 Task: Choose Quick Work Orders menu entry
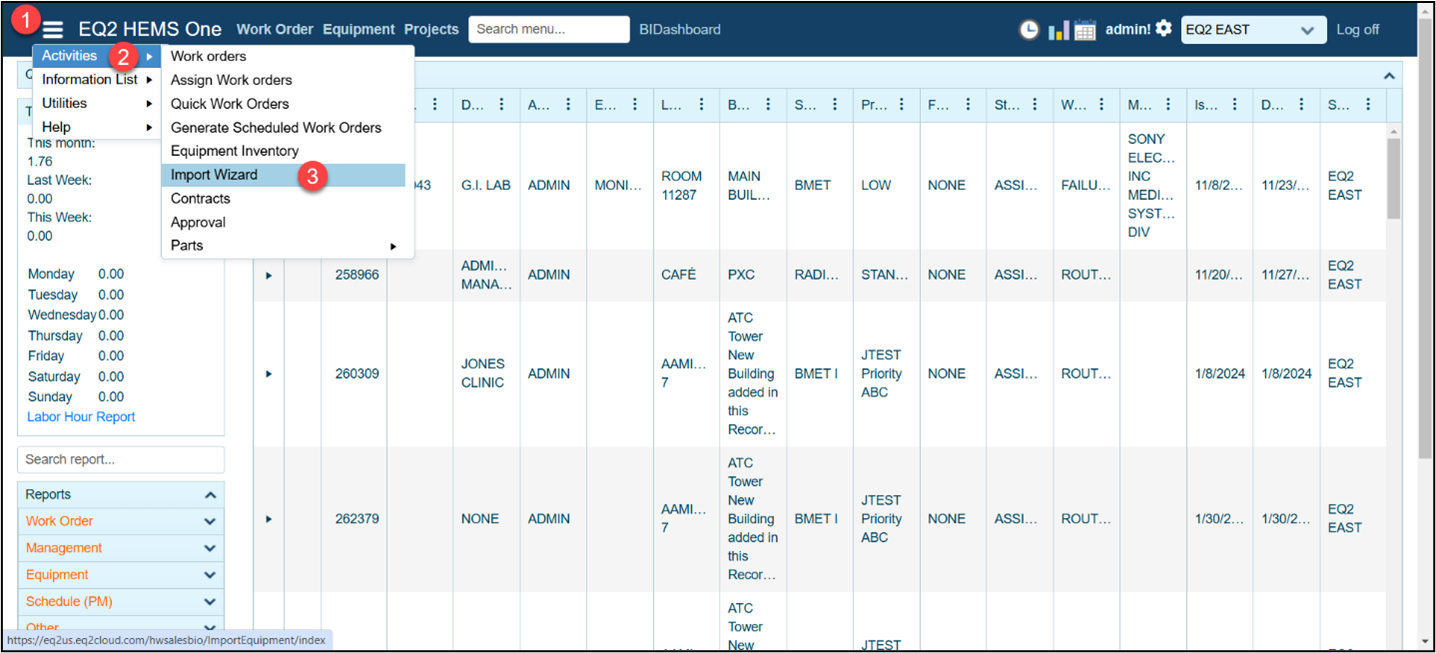click(230, 104)
